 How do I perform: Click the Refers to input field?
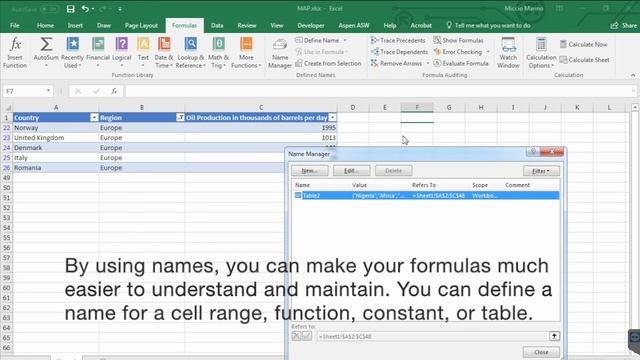coord(433,336)
